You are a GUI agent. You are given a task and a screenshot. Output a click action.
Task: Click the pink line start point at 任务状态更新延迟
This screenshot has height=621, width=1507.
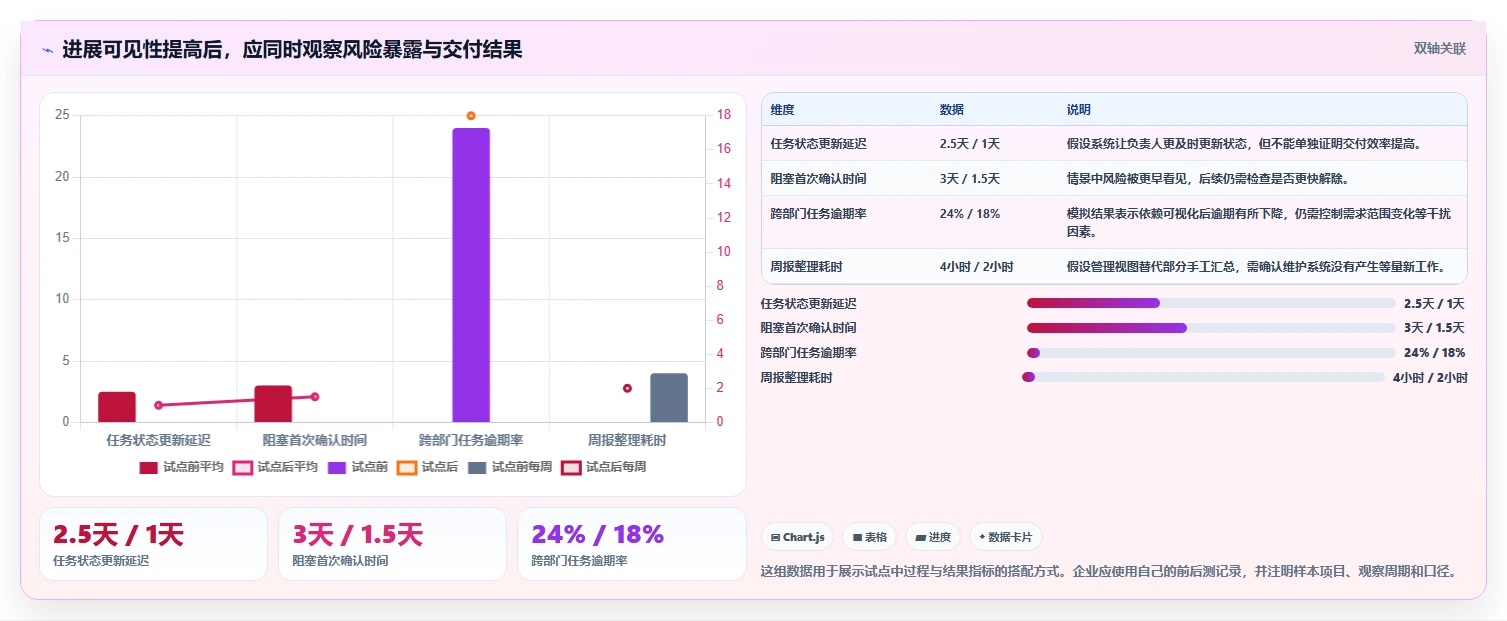coord(159,405)
